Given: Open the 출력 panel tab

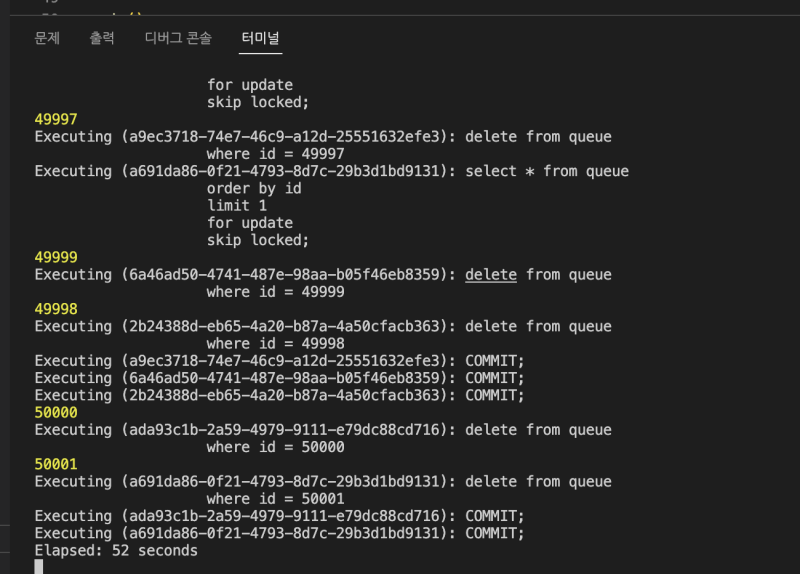Looking at the screenshot, I should click(x=102, y=38).
